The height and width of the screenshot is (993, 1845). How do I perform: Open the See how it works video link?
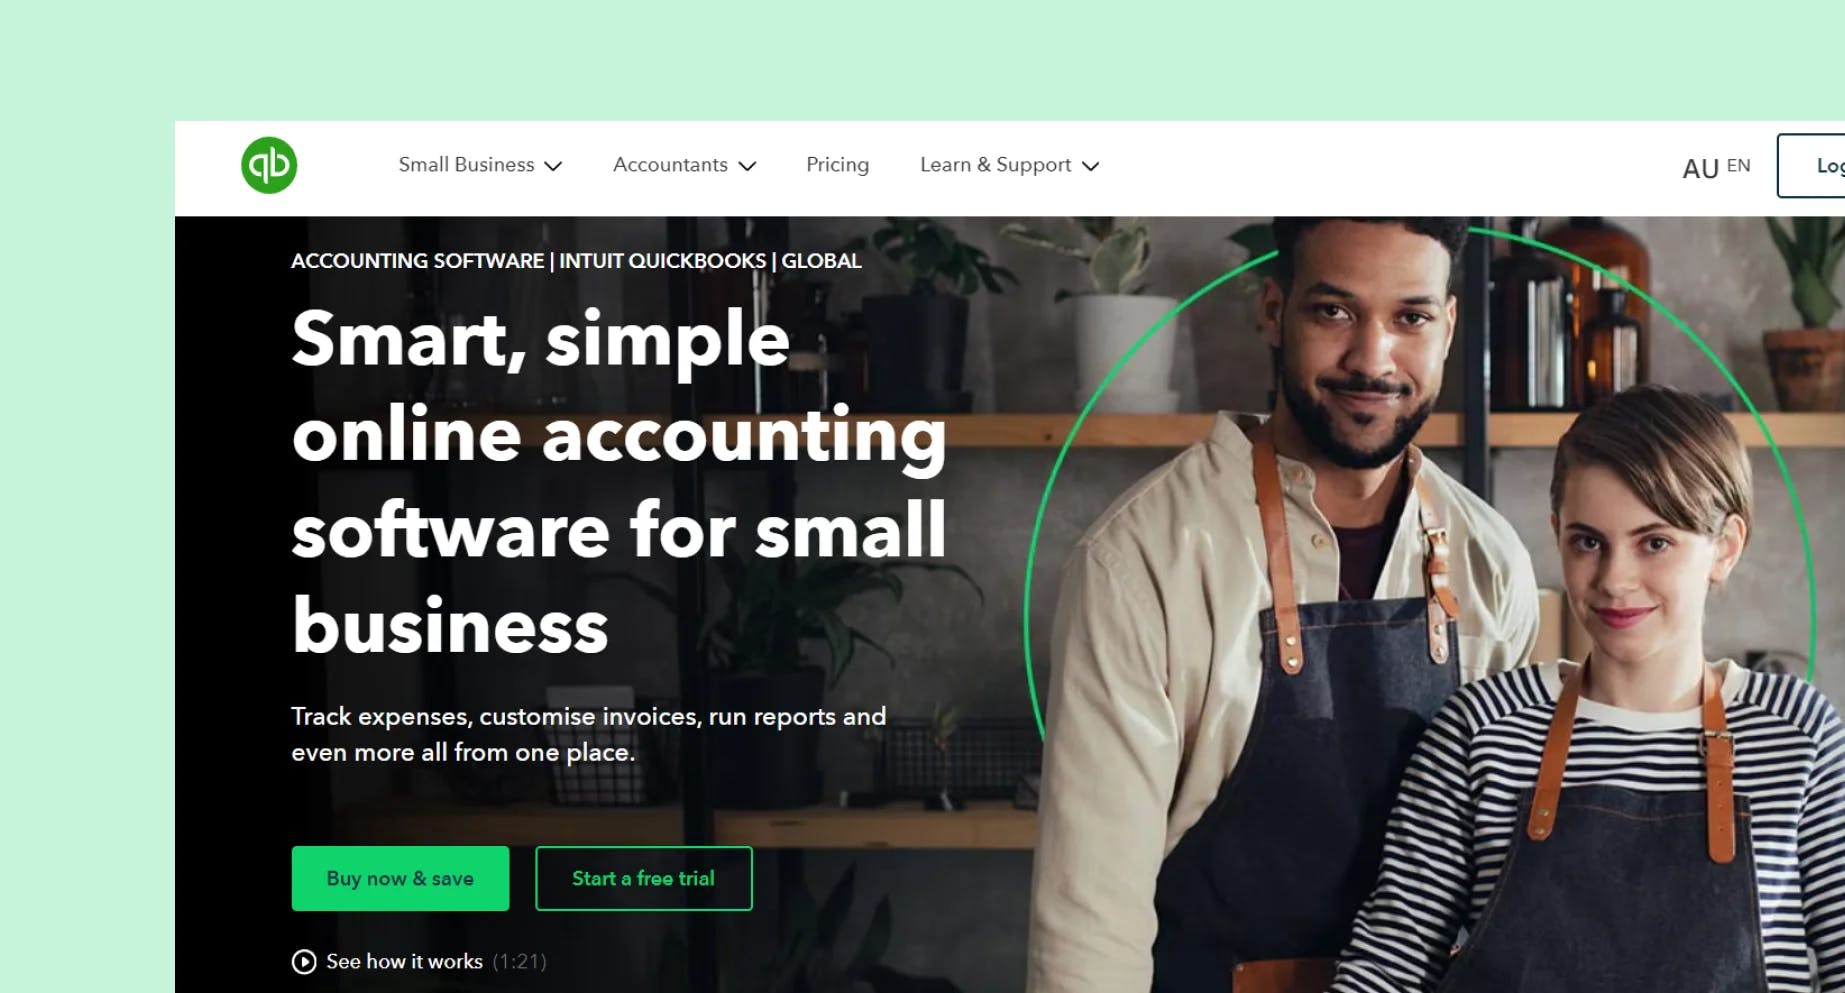(404, 961)
